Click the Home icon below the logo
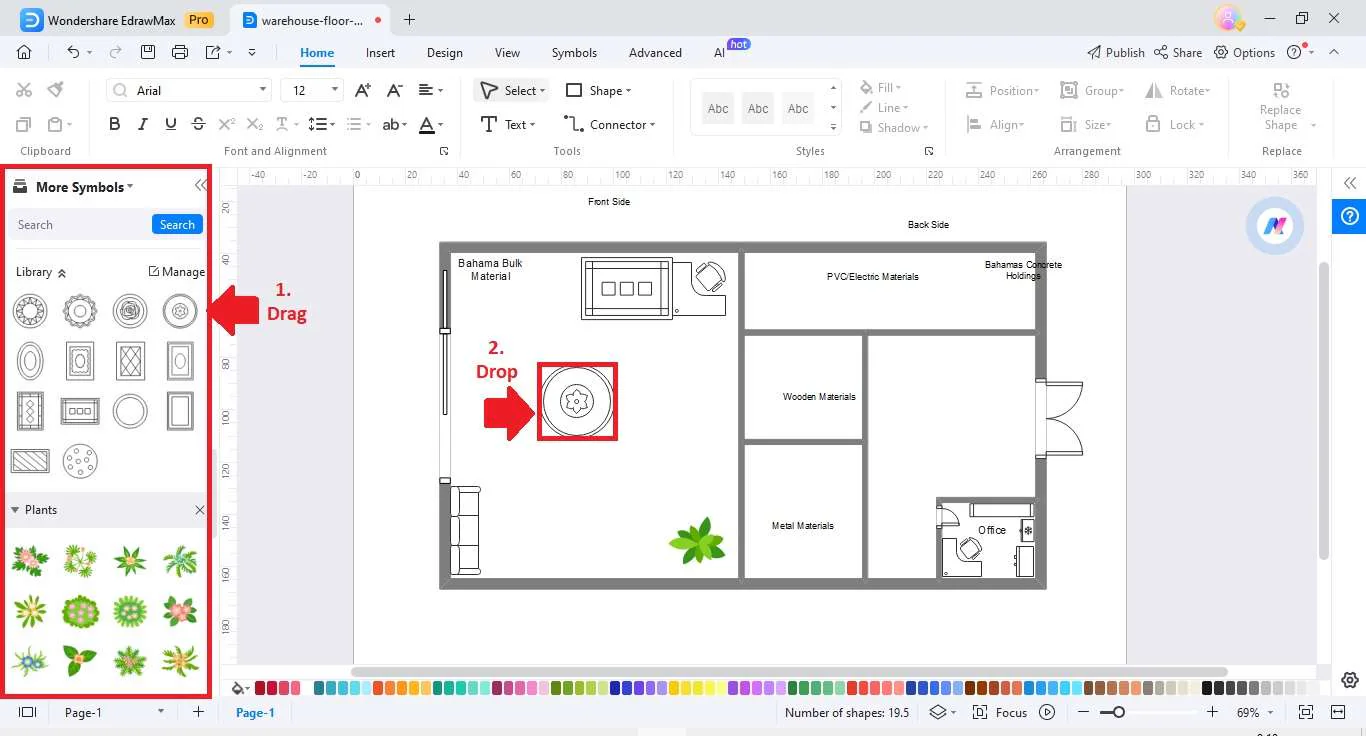The width and height of the screenshot is (1366, 736). 24,52
